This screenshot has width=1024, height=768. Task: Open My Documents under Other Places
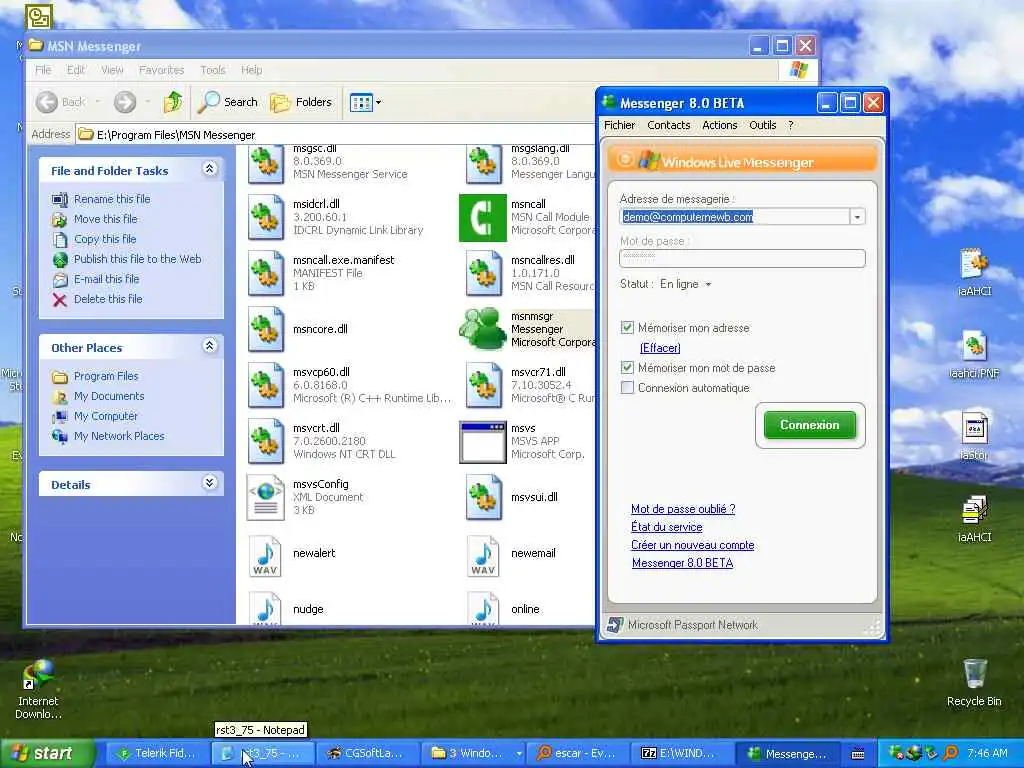109,396
